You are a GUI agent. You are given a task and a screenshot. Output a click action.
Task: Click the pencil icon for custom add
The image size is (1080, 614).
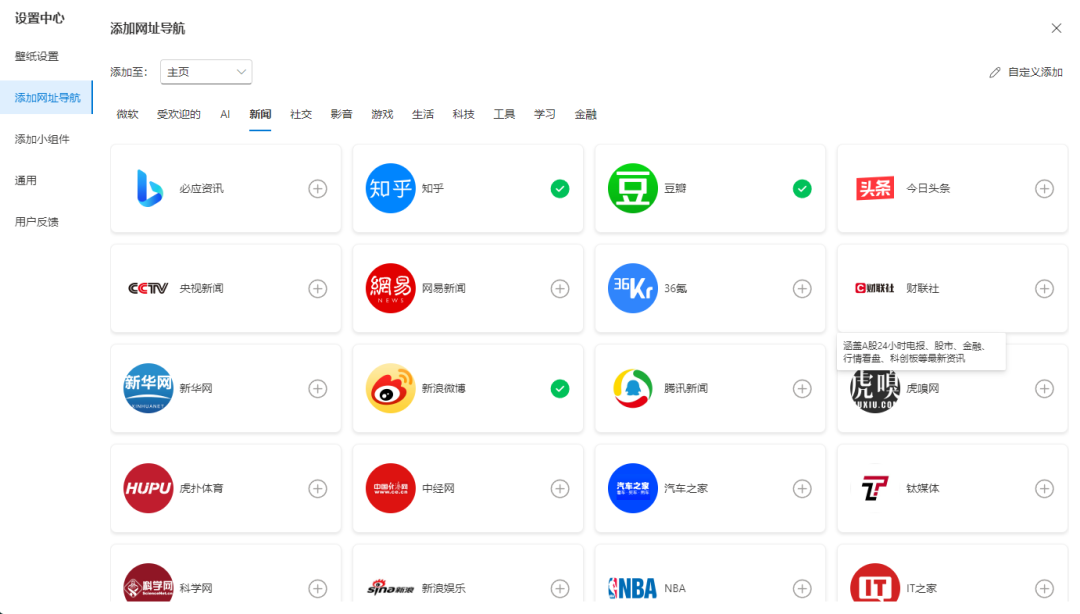point(995,72)
